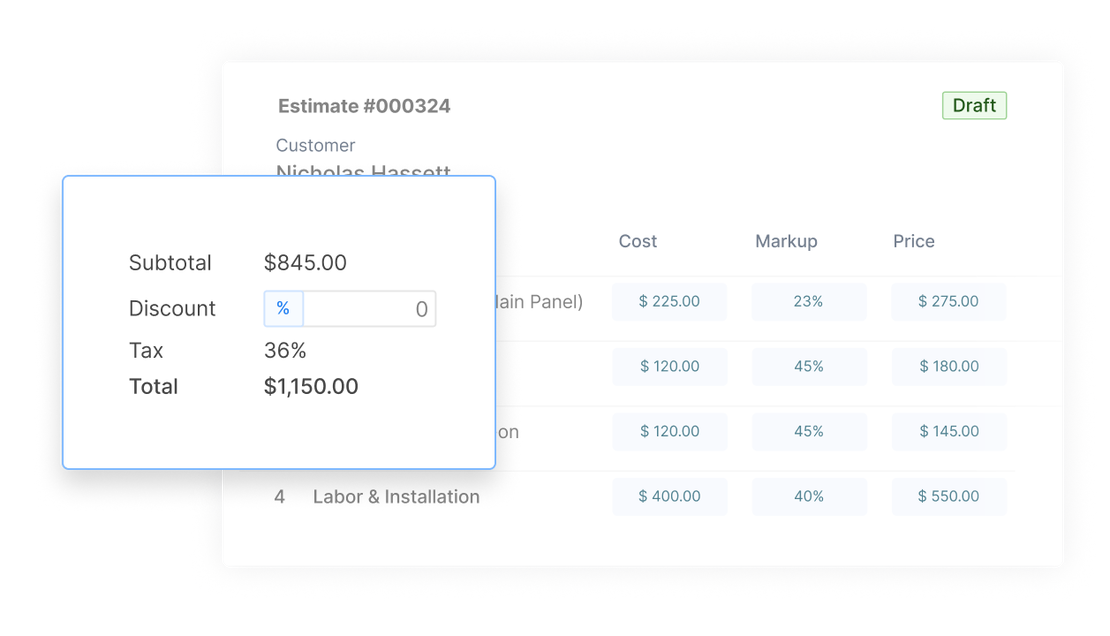Click the $ 400.00 cost cell
The width and height of the screenshot is (1110, 636).
tap(669, 496)
